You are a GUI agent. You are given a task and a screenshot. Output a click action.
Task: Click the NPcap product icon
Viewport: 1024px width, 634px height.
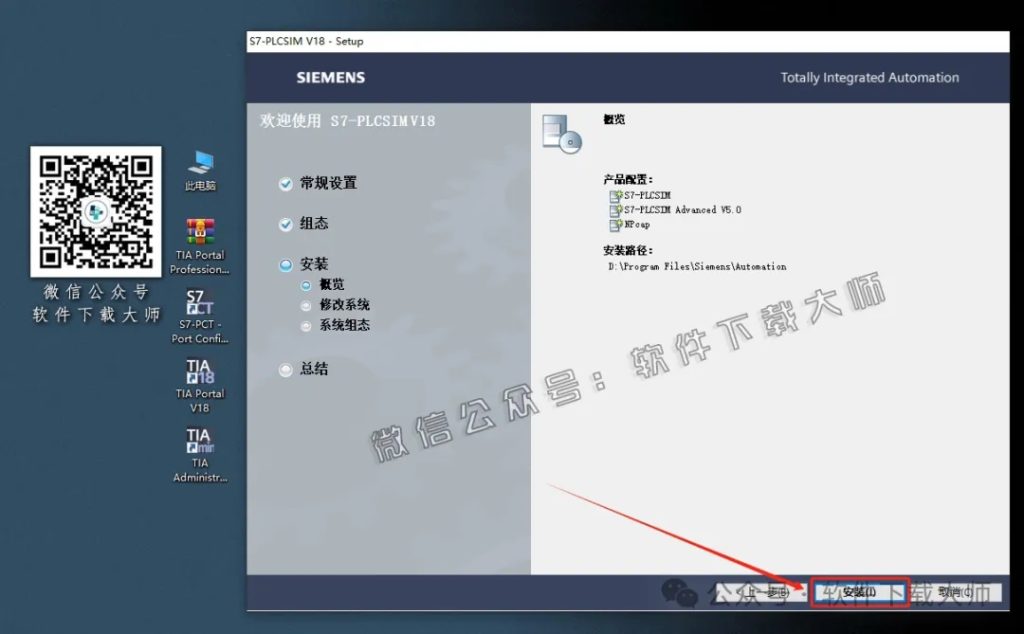pos(634,223)
